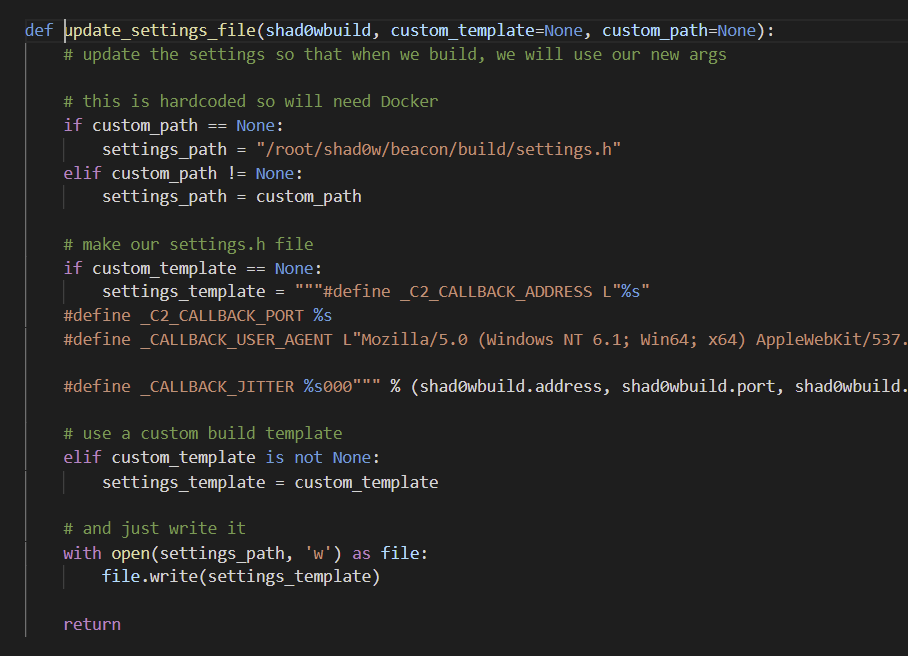Click the text shad0wbuild.address

tap(510, 386)
